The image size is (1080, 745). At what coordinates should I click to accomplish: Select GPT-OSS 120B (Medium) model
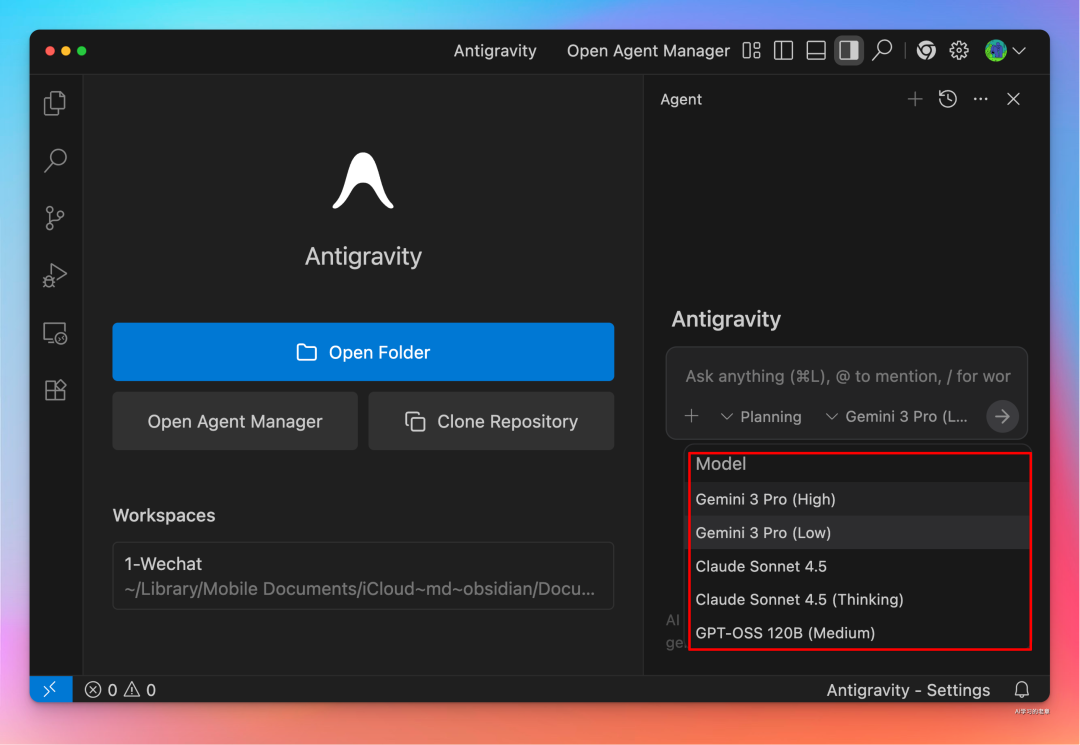tap(860, 632)
